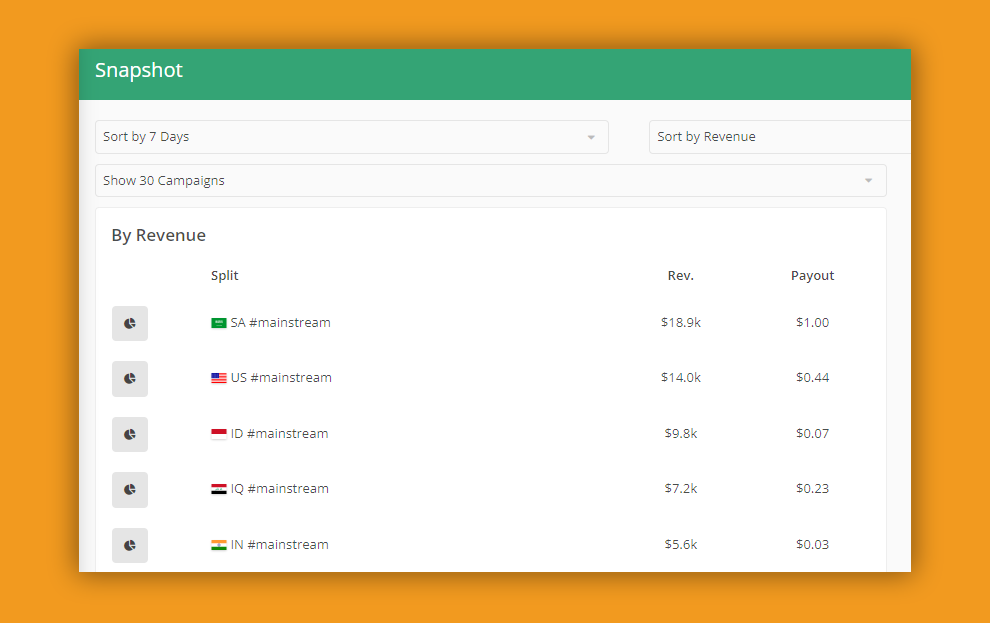Open pie chart for SA #mainstream row
Screen dimensions: 990x623
[130, 323]
